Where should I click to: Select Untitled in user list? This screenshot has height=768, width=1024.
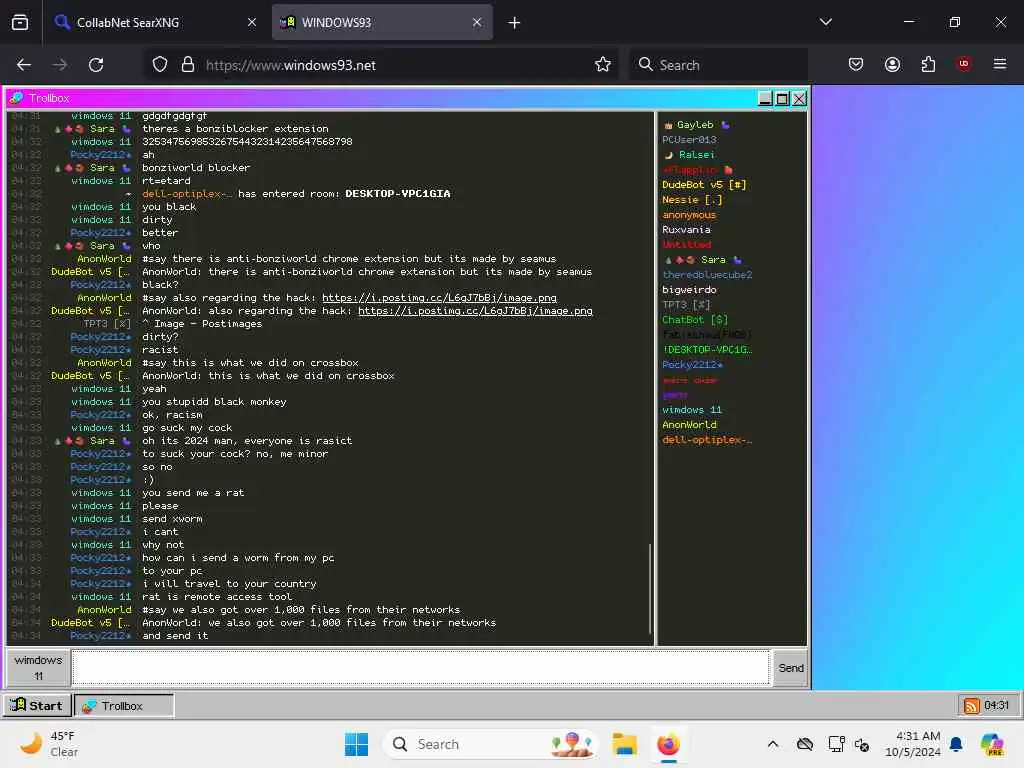pyautogui.click(x=686, y=244)
